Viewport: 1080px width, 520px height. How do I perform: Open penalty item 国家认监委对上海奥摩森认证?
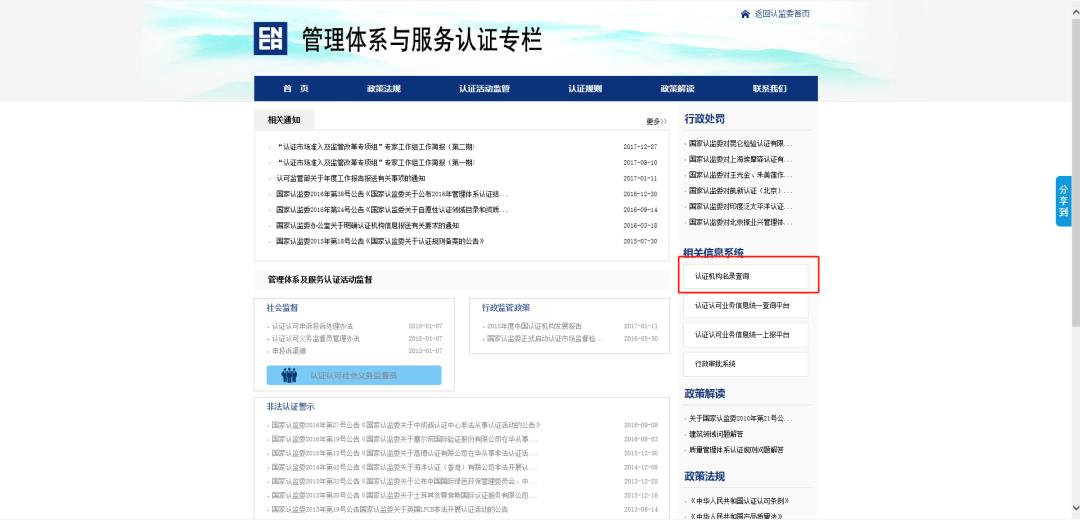click(741, 159)
